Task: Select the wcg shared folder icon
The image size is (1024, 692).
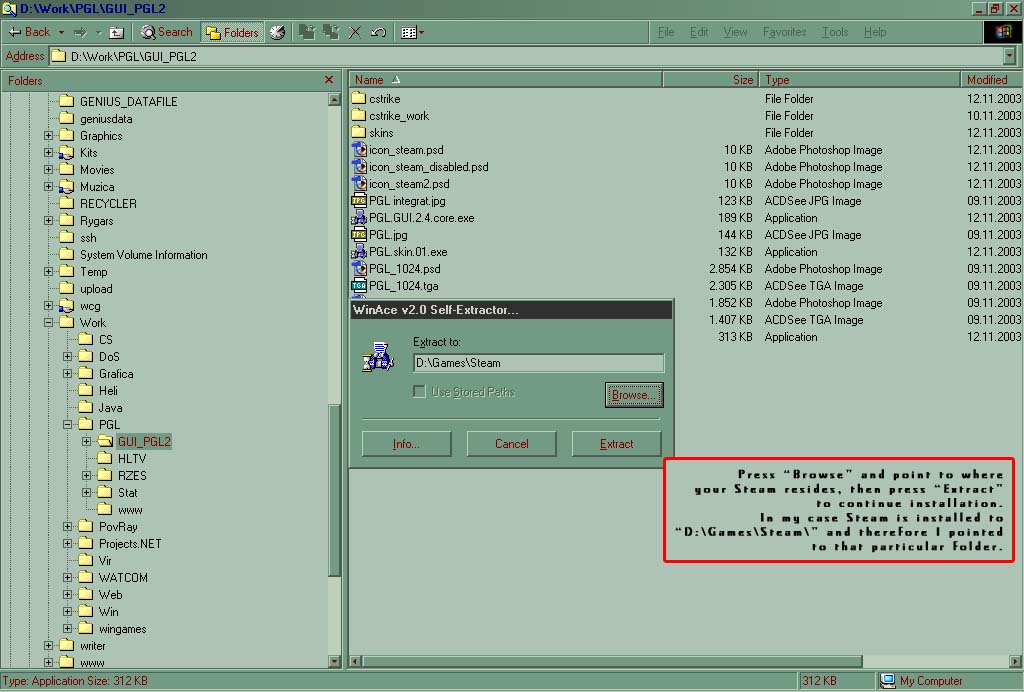Action: [x=66, y=306]
